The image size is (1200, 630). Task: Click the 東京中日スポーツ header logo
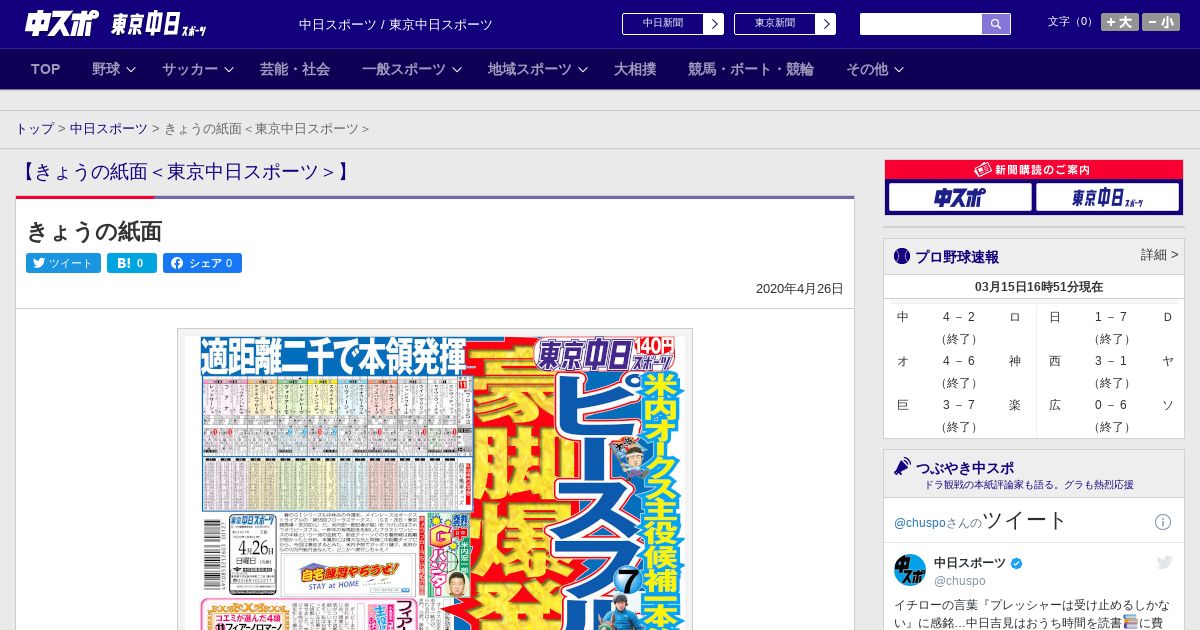(x=158, y=24)
